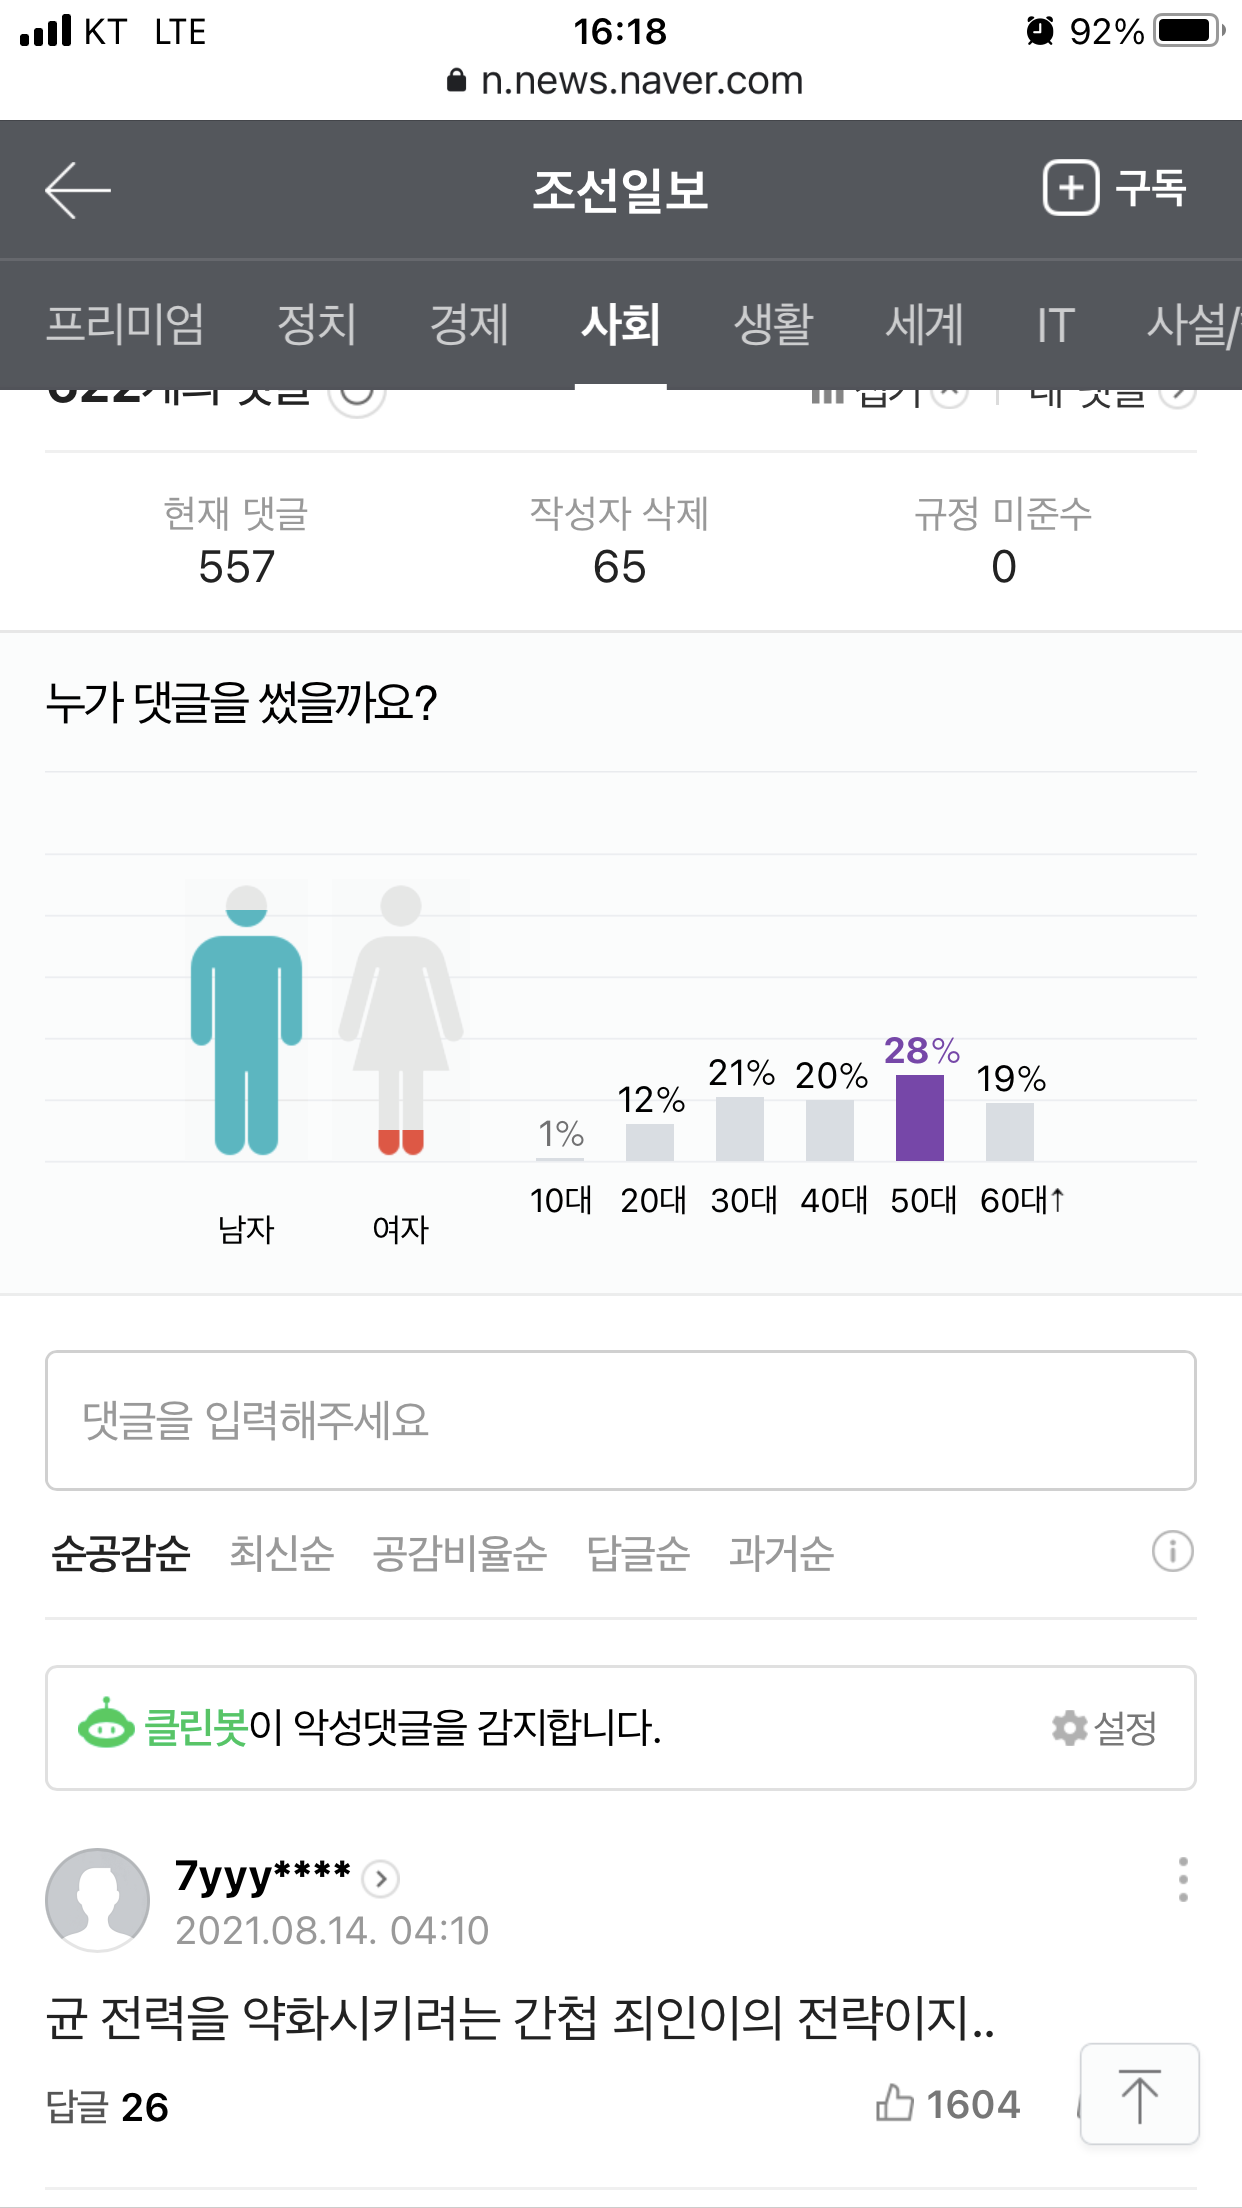Open the 조선일보 header link
The height and width of the screenshot is (2208, 1242).
coord(620,190)
